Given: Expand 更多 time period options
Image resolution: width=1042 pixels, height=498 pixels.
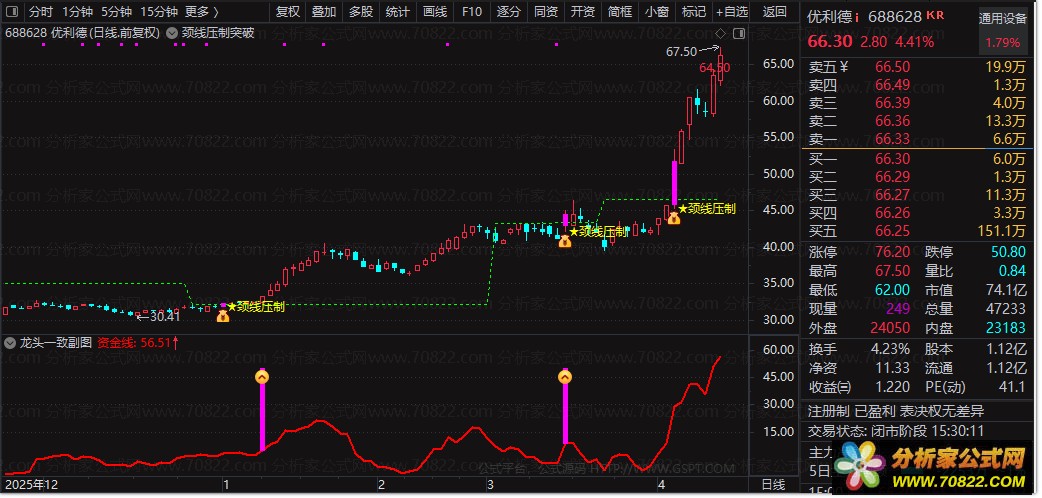Looking at the screenshot, I should tap(201, 11).
